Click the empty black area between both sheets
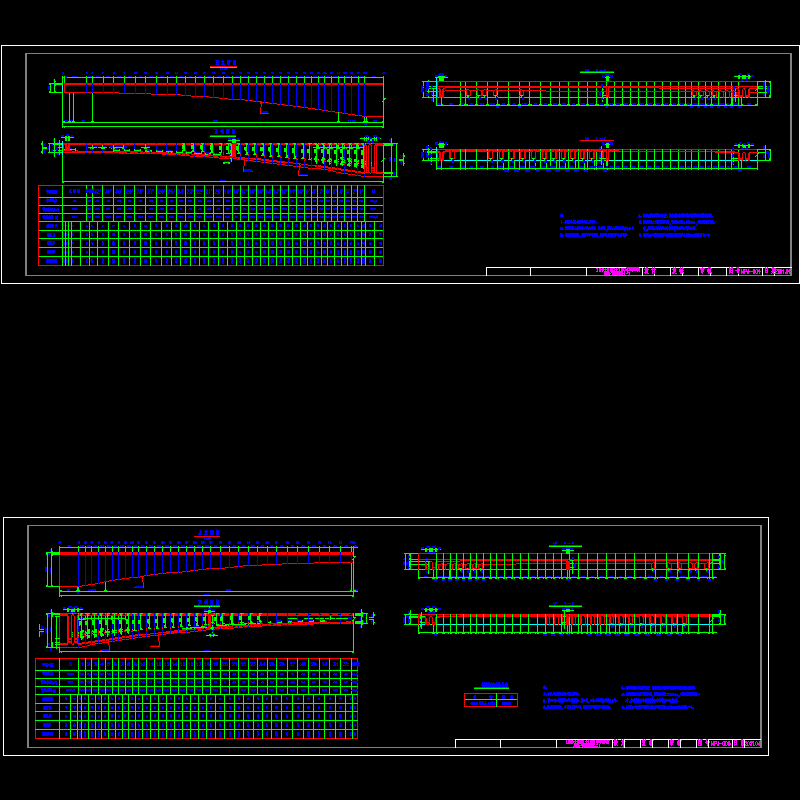This screenshot has height=800, width=800. 400,400
